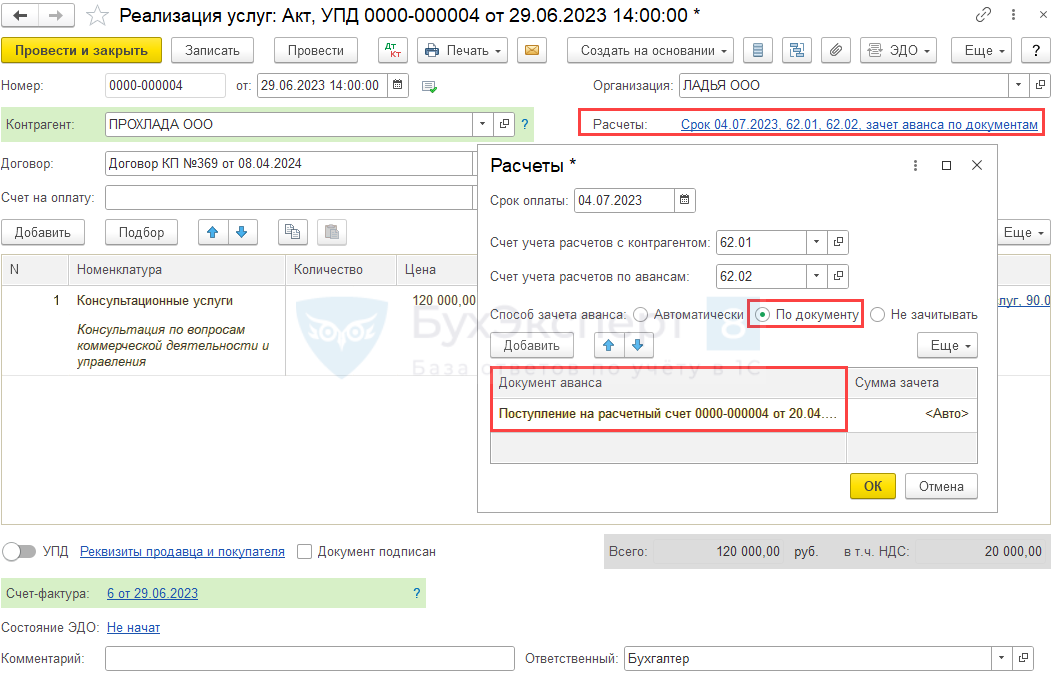Click the Провести button

[x=315, y=51]
